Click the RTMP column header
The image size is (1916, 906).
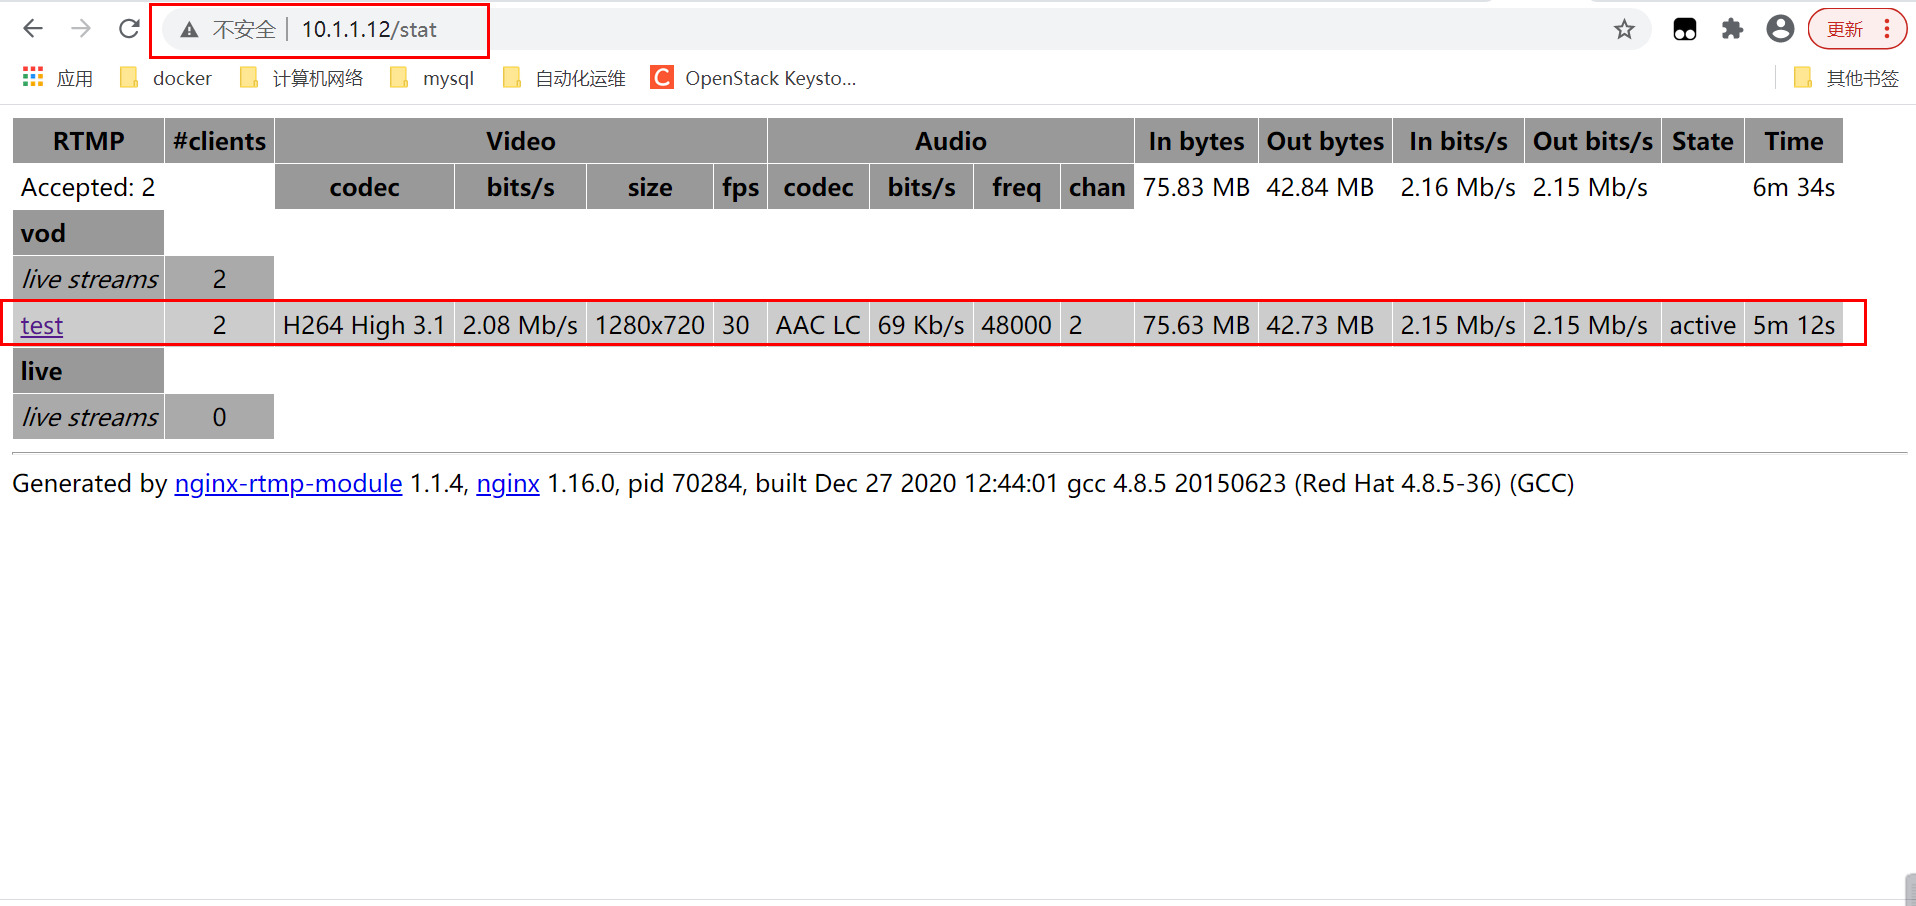88,141
